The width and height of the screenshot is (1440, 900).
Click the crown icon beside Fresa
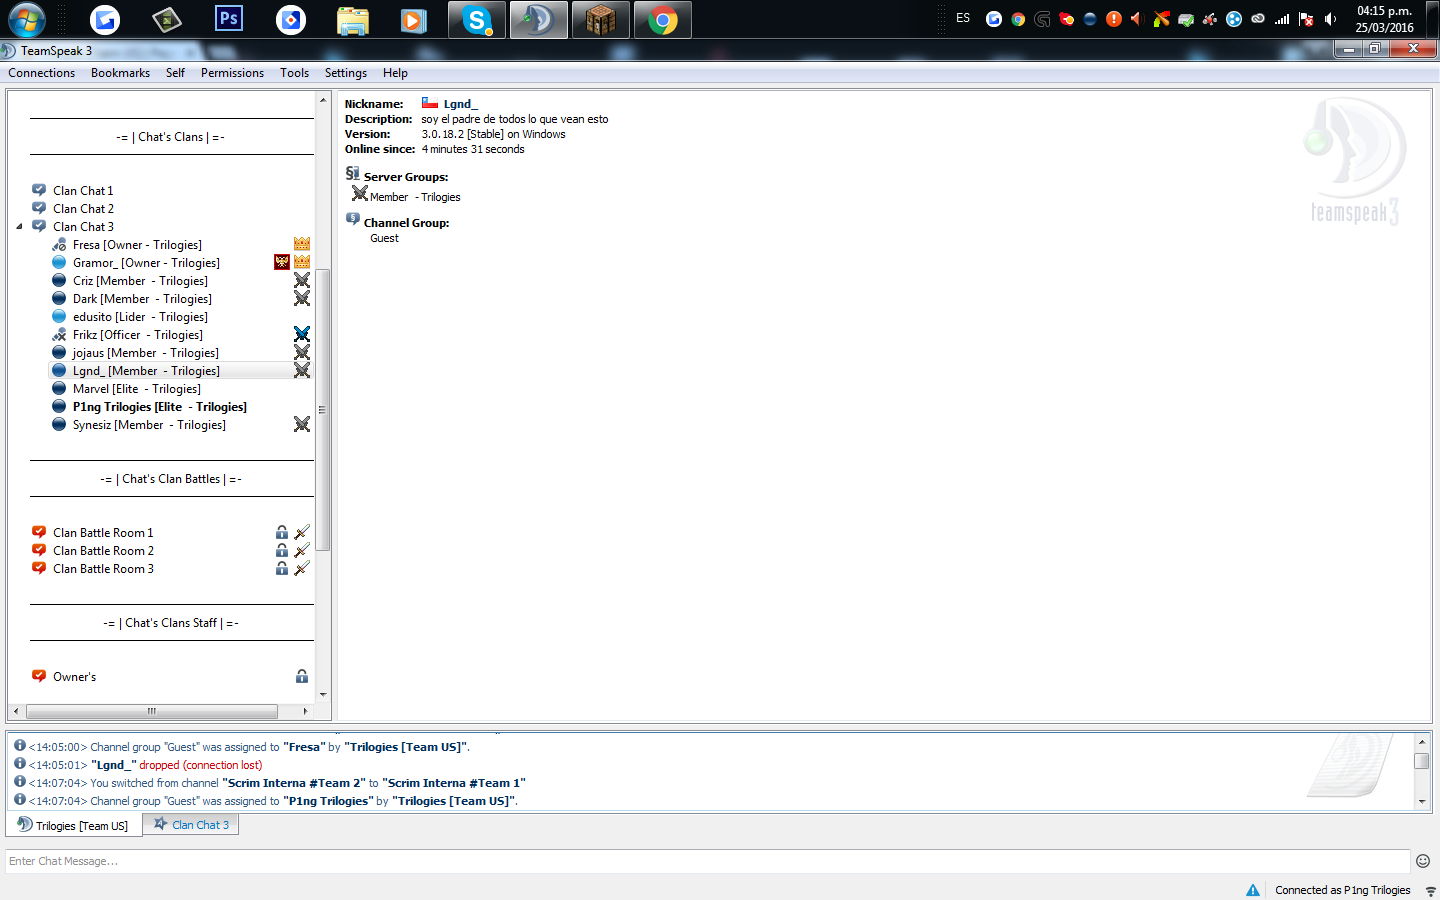click(302, 244)
